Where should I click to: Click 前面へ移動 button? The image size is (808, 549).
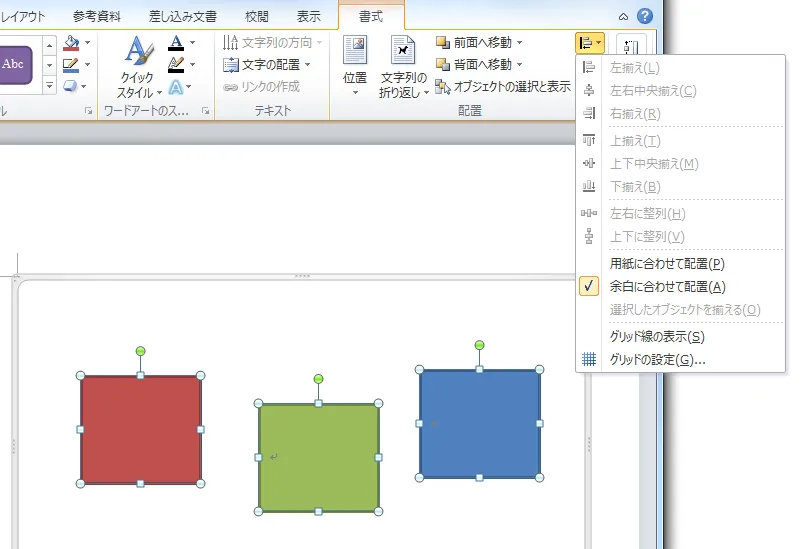tap(474, 42)
